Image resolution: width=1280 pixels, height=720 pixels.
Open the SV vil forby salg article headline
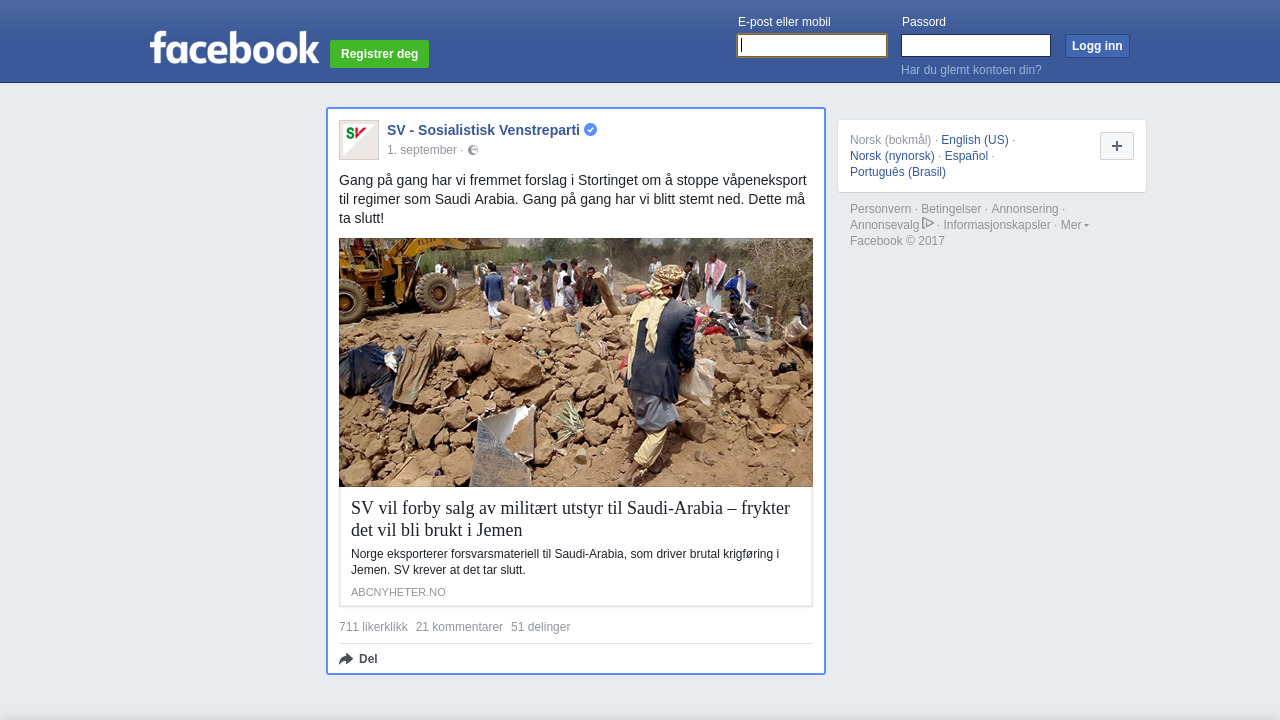(570, 518)
